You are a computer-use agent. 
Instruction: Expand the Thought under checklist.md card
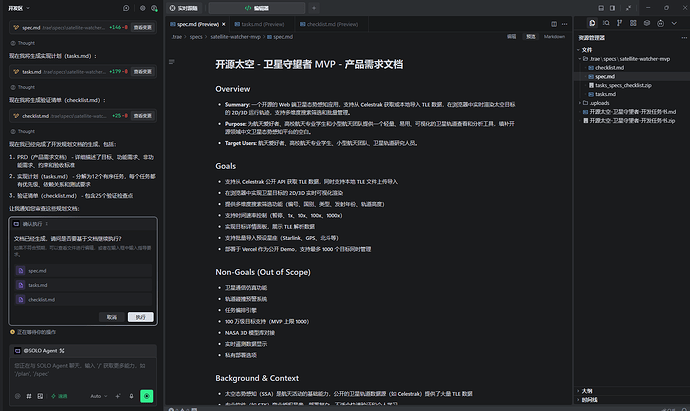(22, 131)
